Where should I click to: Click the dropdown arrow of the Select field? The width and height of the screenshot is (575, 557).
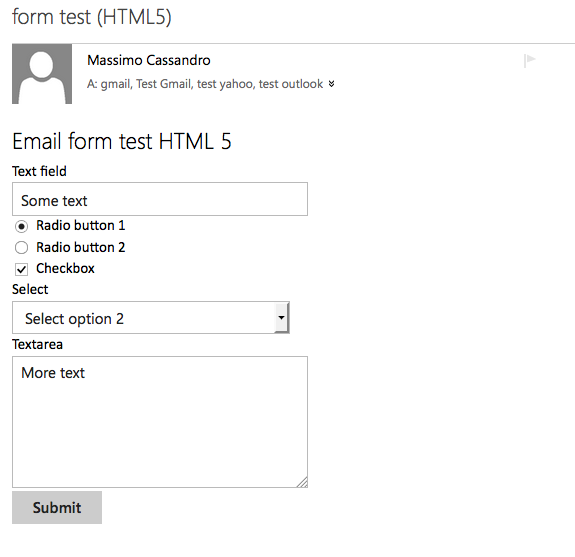(281, 318)
